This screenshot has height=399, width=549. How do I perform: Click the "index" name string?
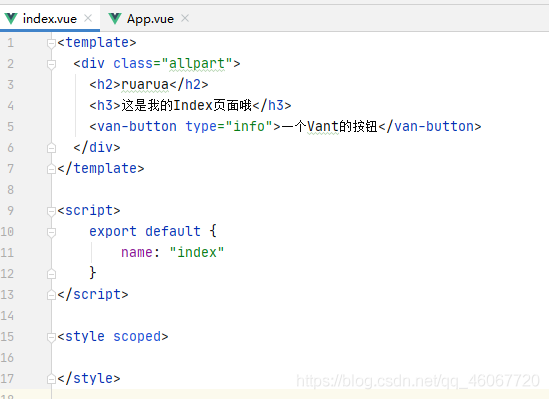pos(197,252)
